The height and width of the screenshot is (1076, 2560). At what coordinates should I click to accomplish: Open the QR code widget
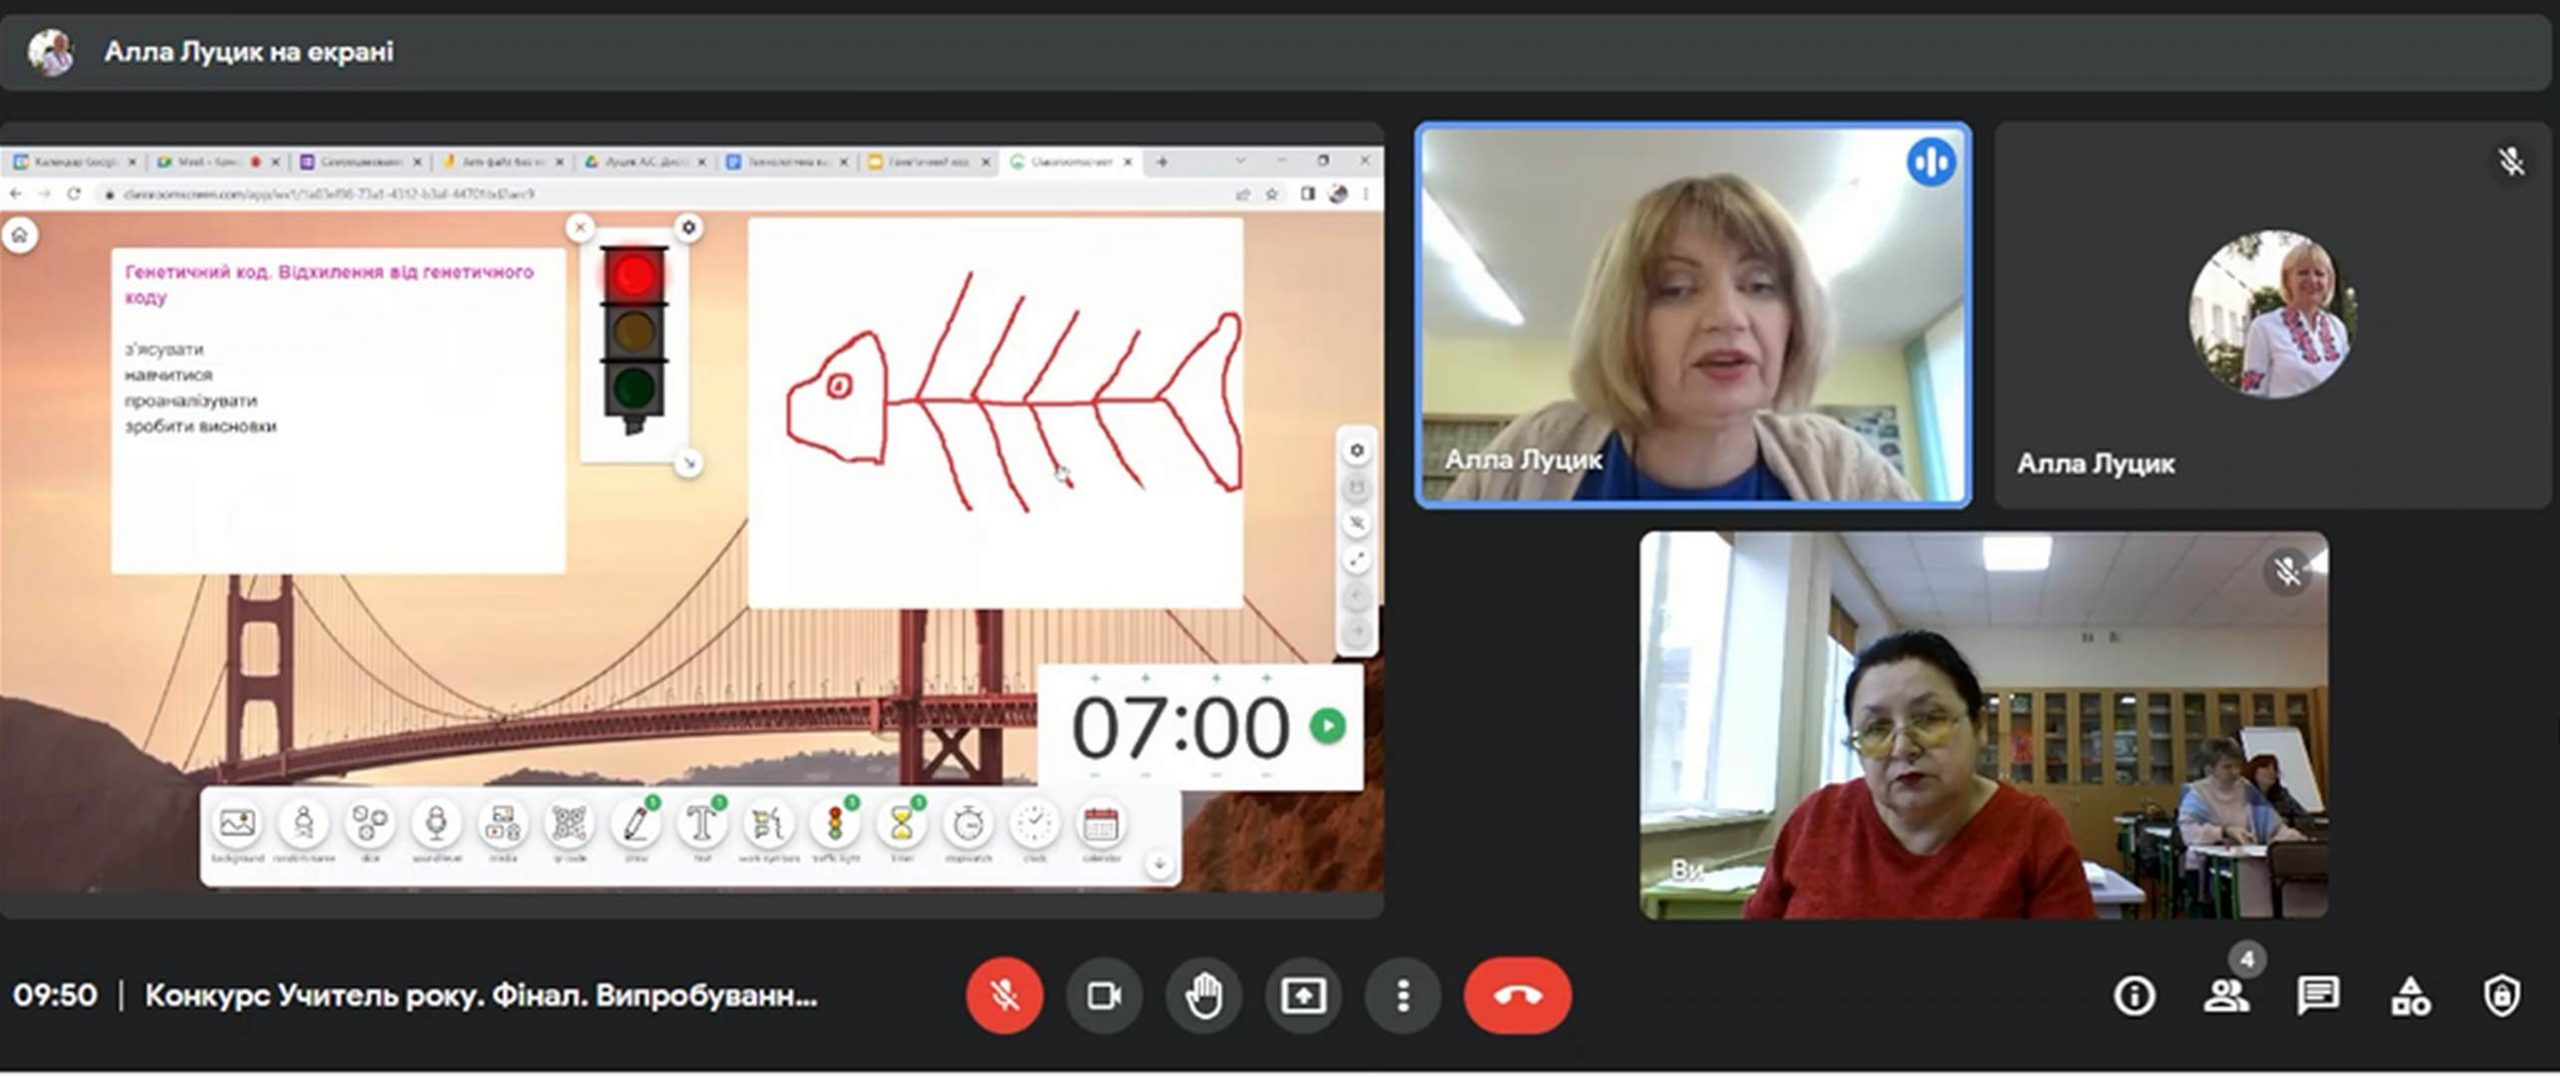point(568,825)
